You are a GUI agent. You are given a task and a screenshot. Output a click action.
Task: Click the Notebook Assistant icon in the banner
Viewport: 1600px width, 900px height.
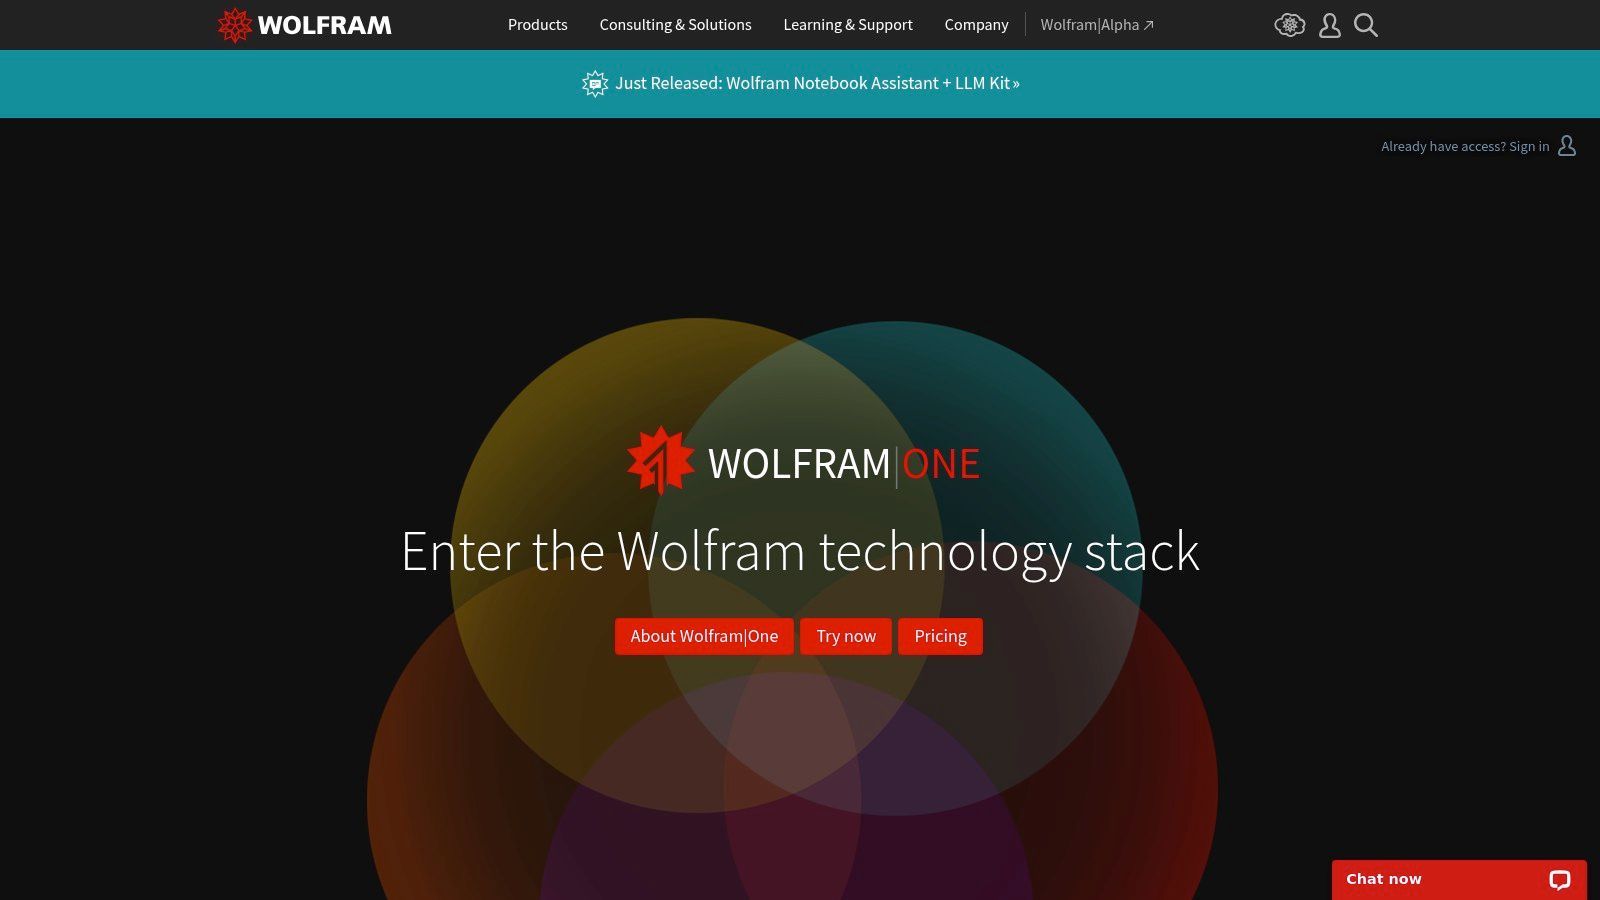pyautogui.click(x=595, y=83)
